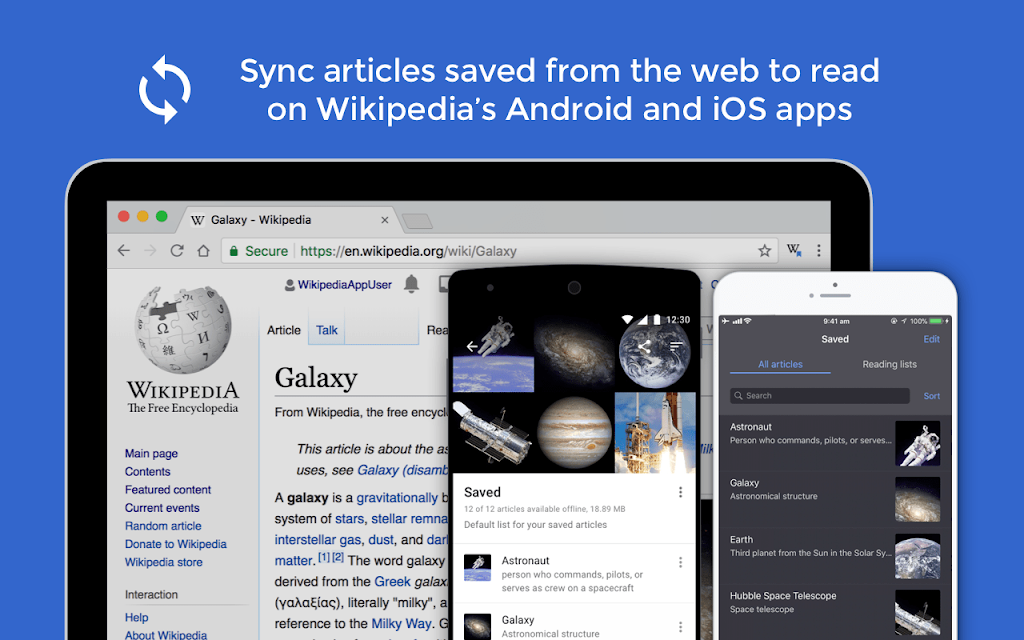Viewport: 1024px width, 640px height.
Task: Click the address bar URL
Action: click(408, 251)
